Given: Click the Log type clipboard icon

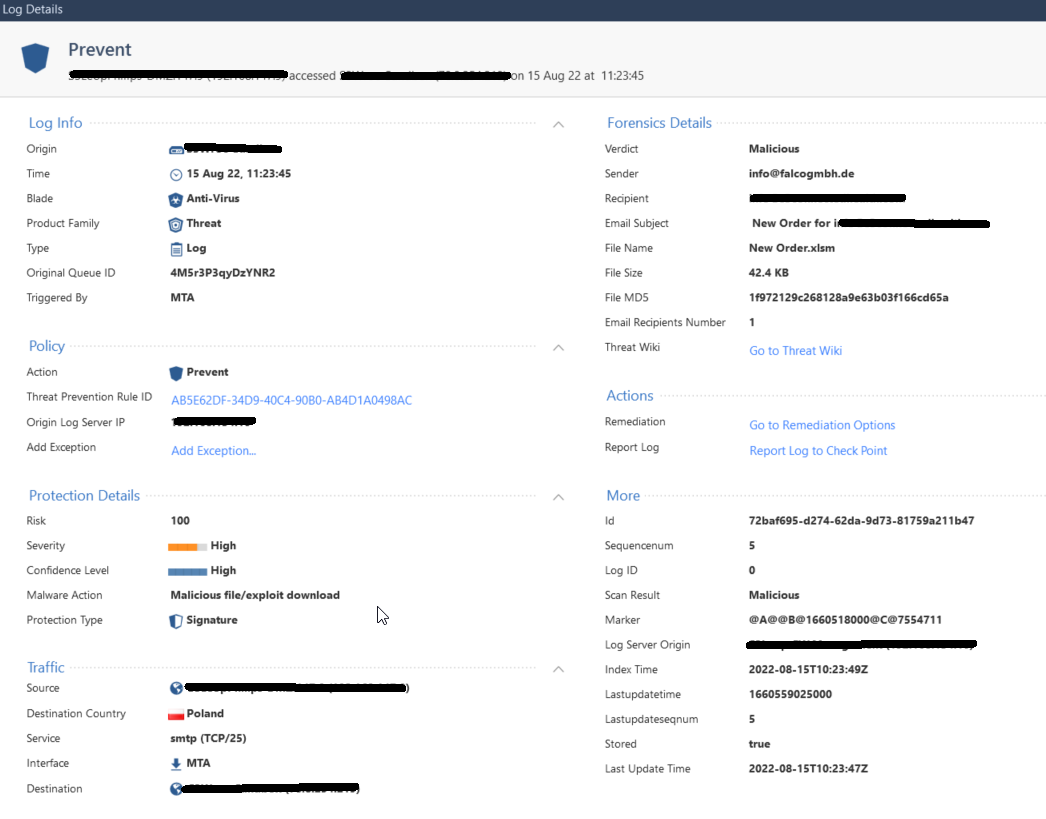Looking at the screenshot, I should 176,249.
